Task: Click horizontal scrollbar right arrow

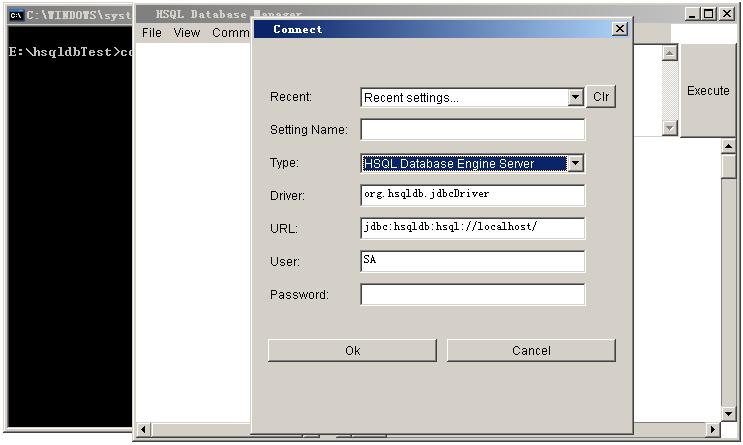Action: pos(712,430)
